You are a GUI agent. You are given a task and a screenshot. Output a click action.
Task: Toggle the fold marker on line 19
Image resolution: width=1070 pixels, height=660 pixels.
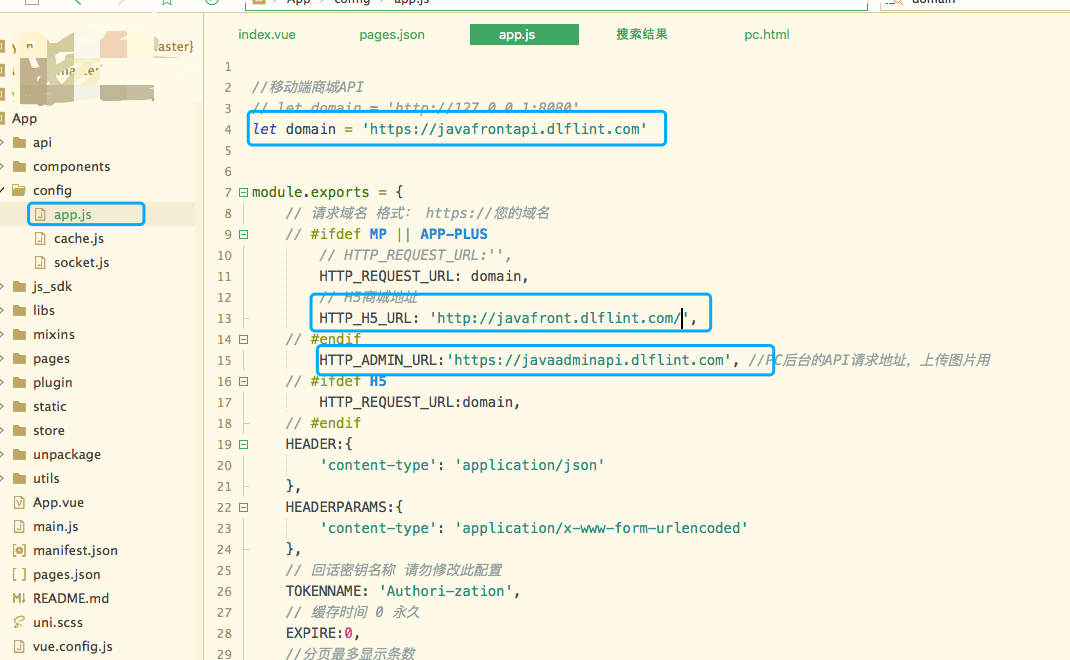(242, 444)
